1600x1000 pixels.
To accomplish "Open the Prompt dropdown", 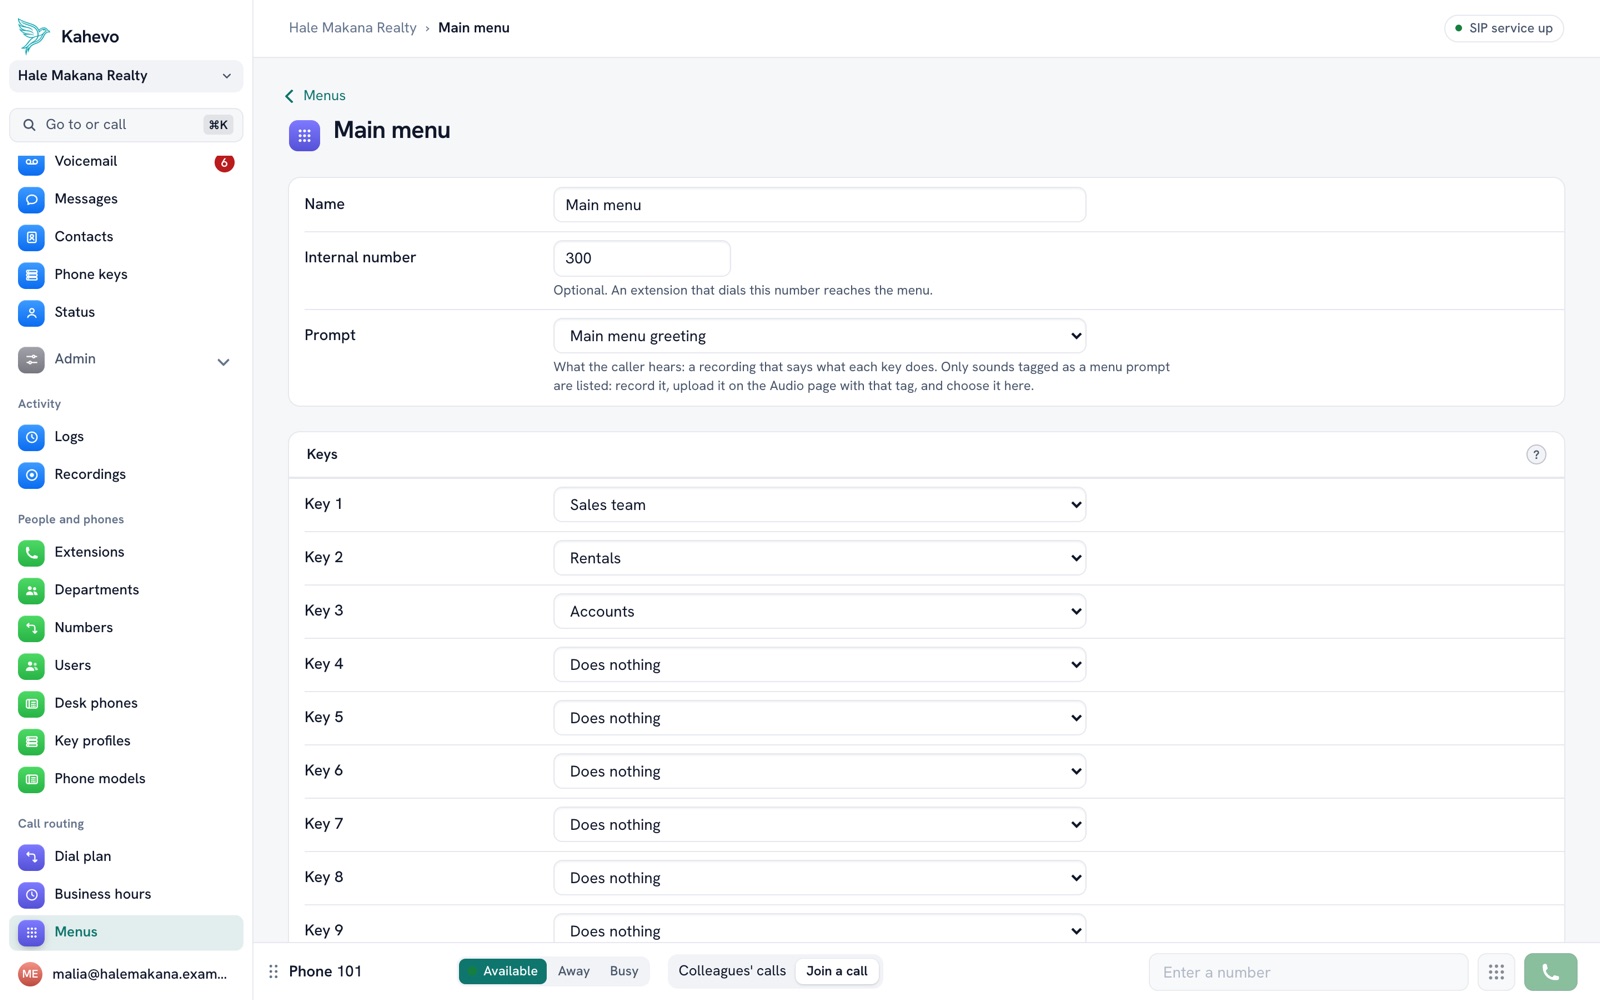I will point(819,336).
